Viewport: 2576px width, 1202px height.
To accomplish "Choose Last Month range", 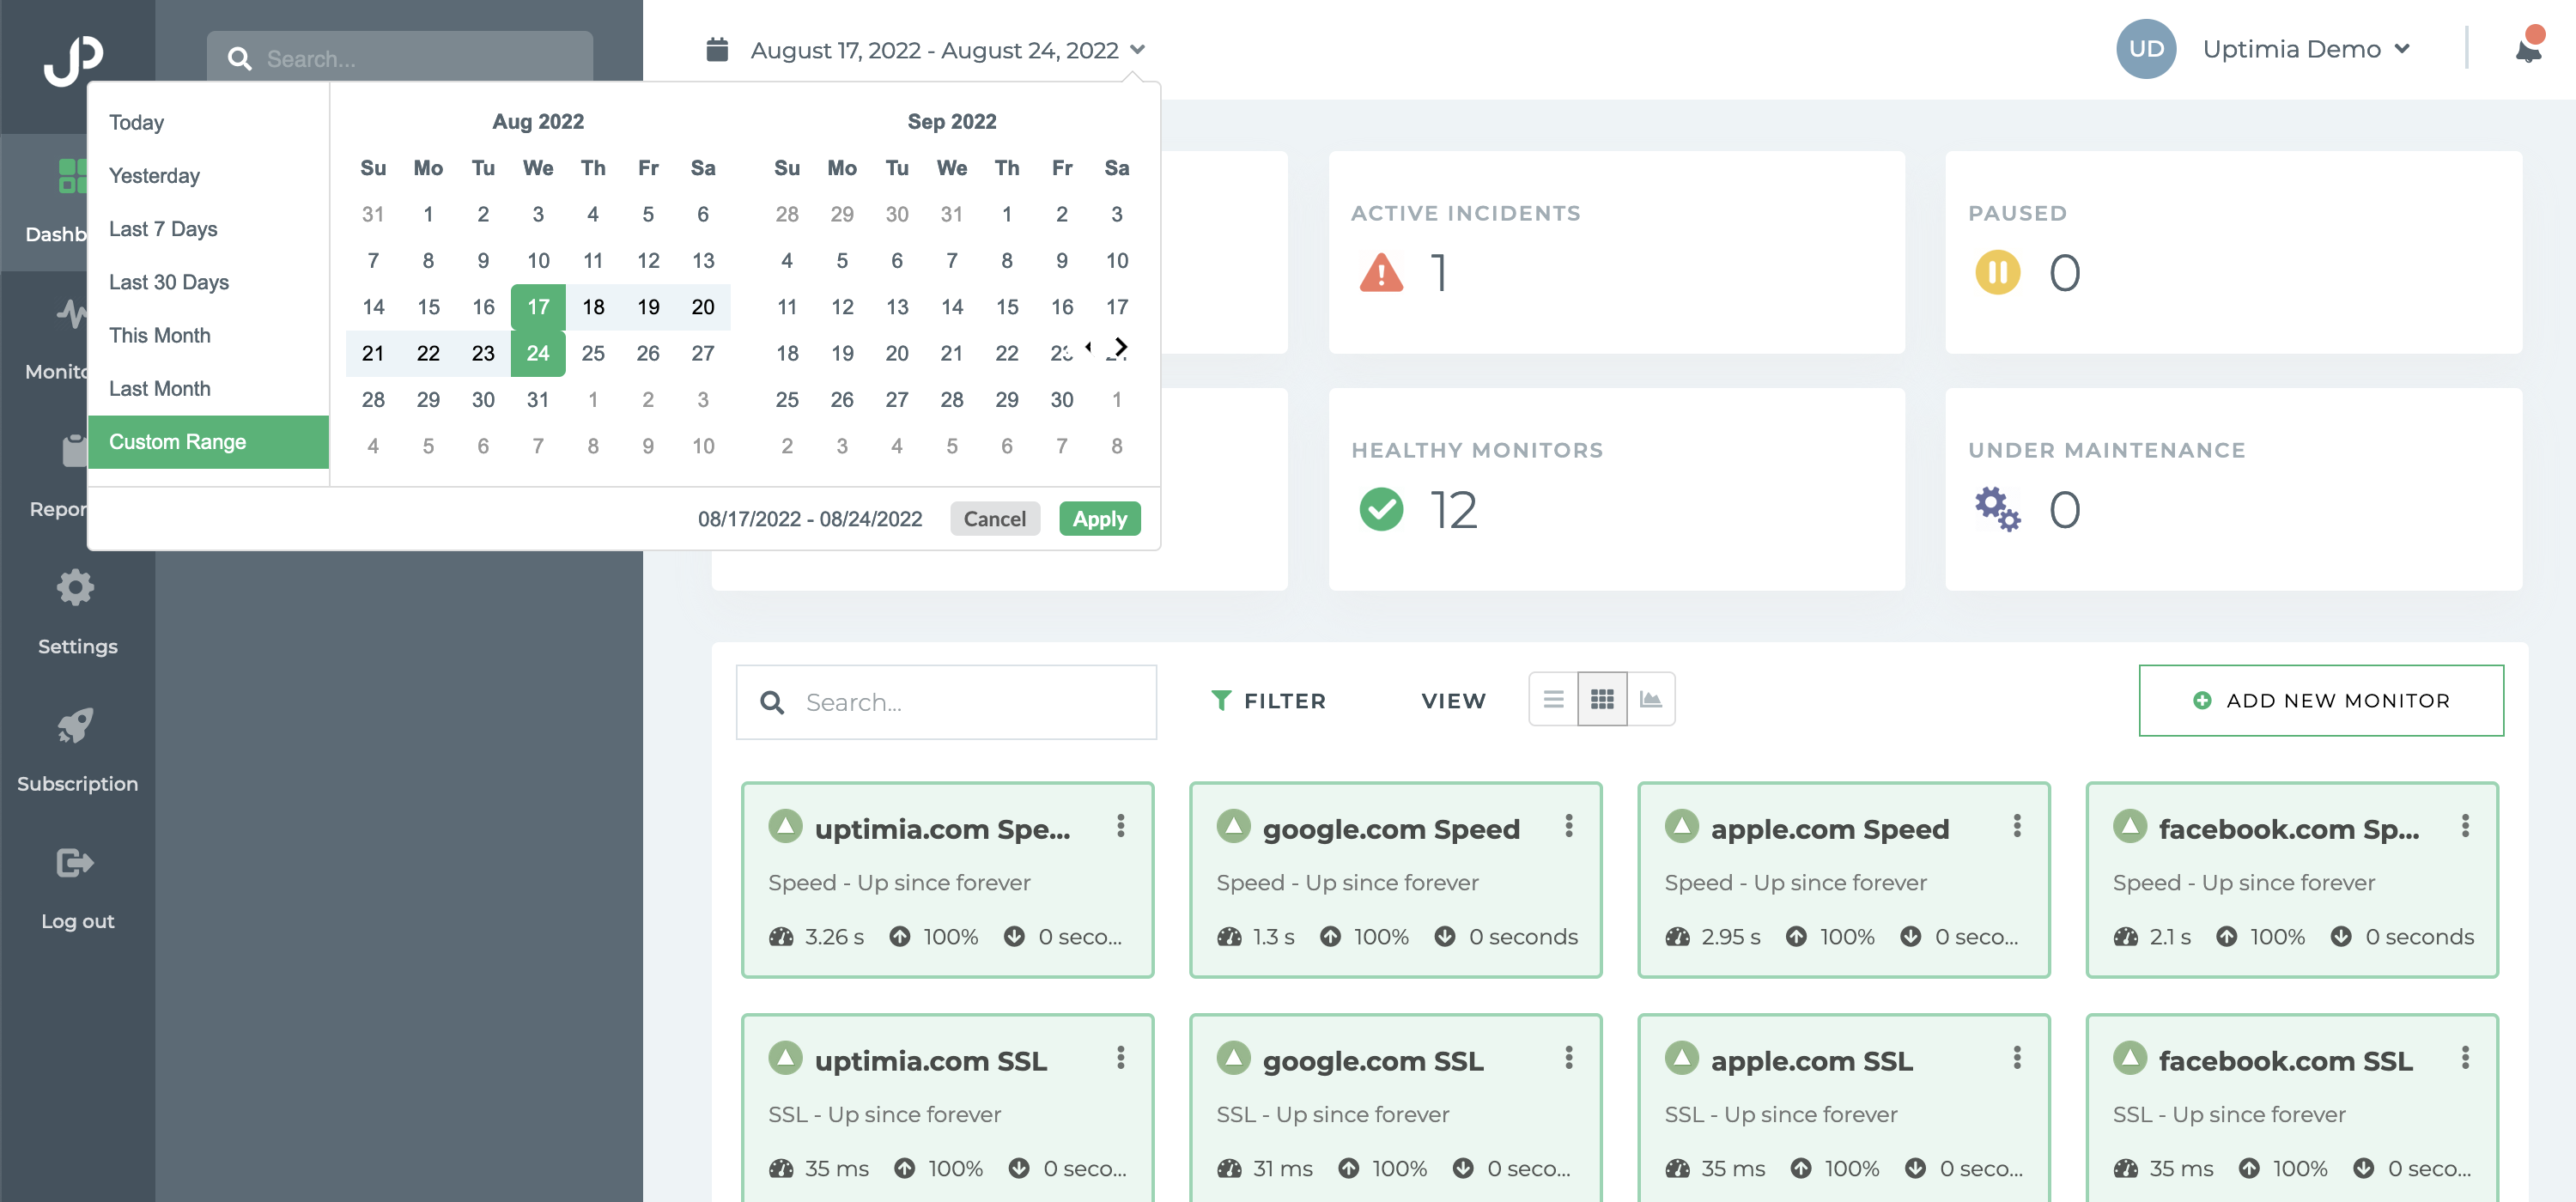I will (208, 388).
